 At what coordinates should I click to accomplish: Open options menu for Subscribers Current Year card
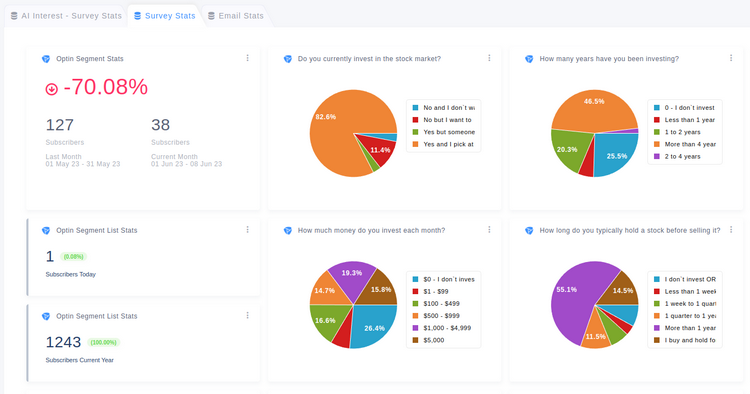pos(247,315)
